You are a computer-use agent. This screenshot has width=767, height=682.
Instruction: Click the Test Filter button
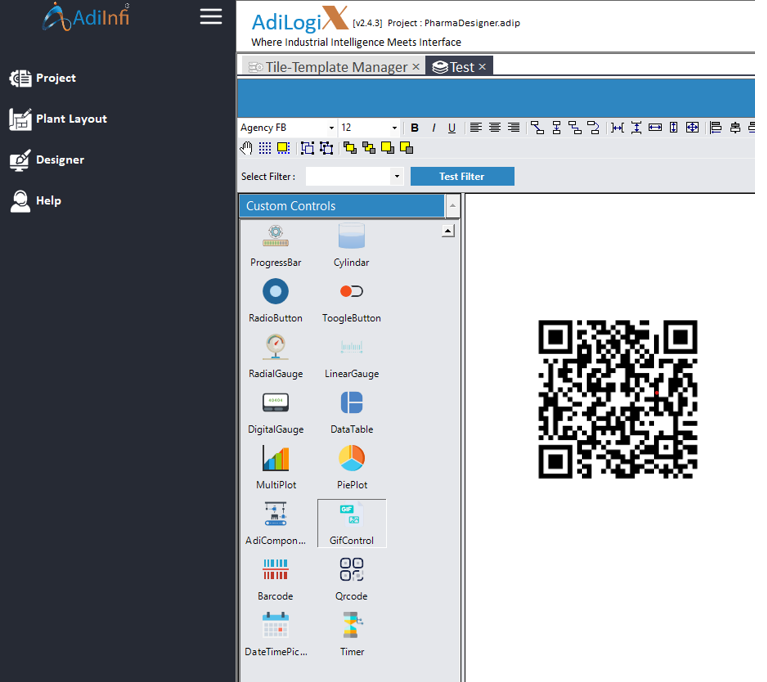click(x=462, y=177)
